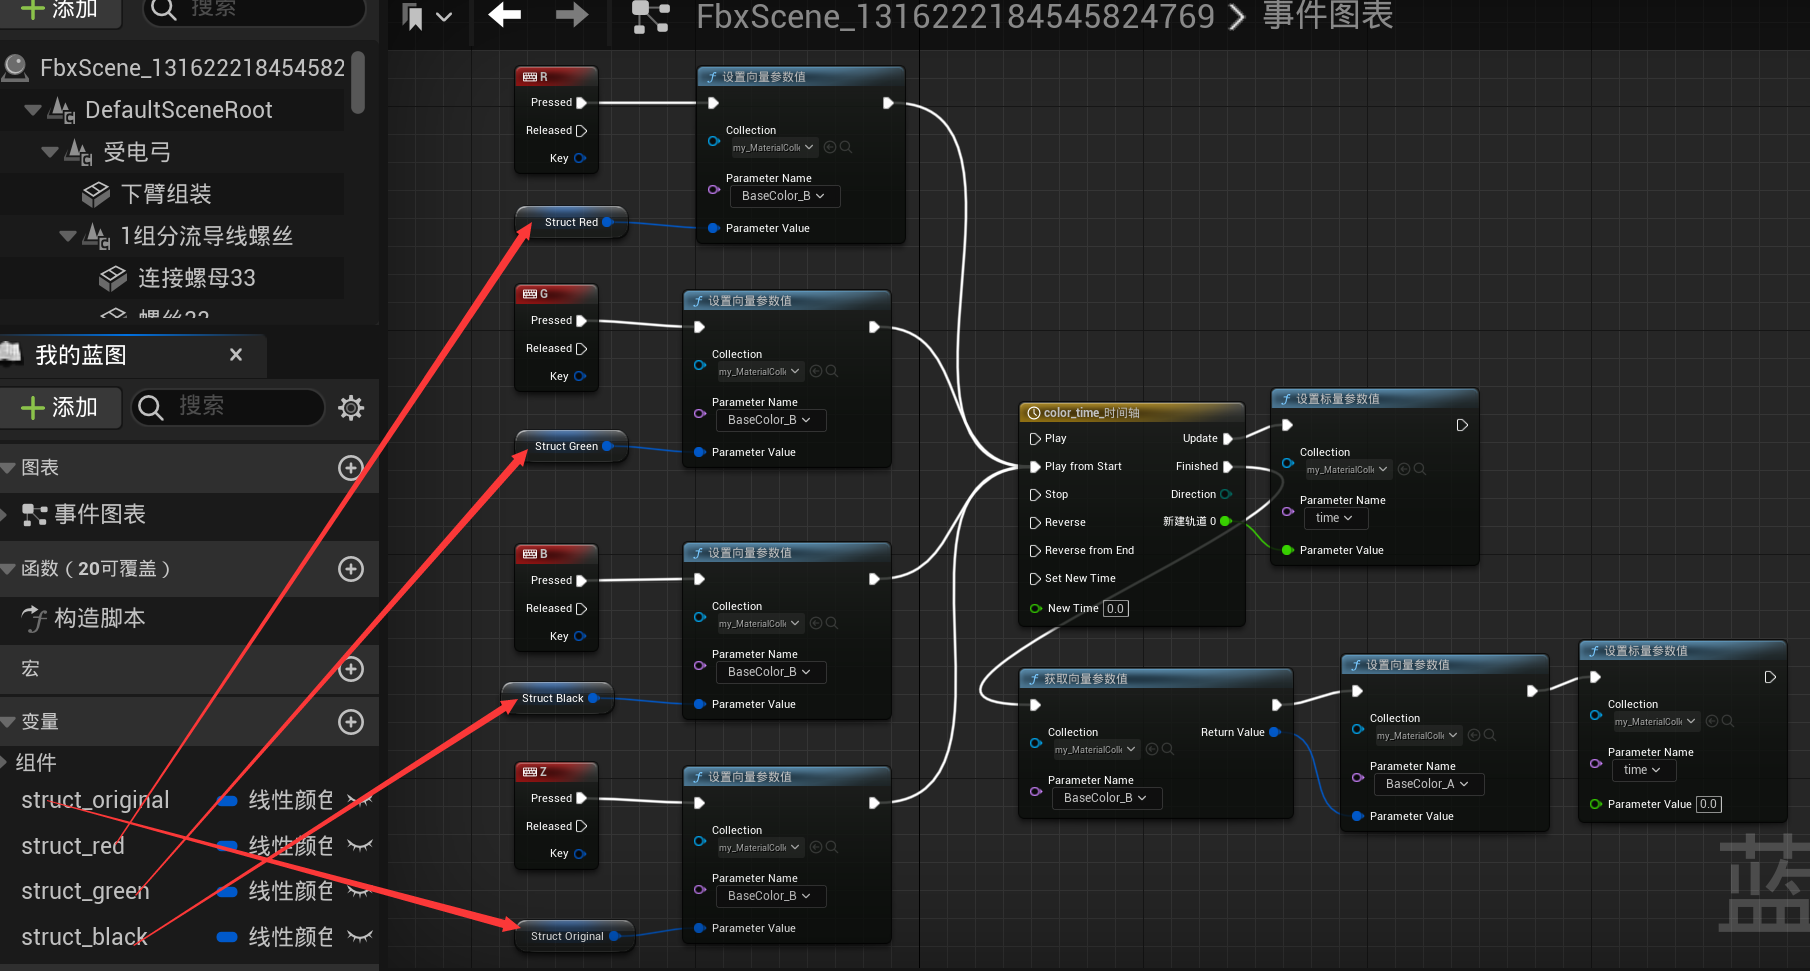Click the navigate back arrow
Viewport: 1810px width, 971px height.
[505, 15]
